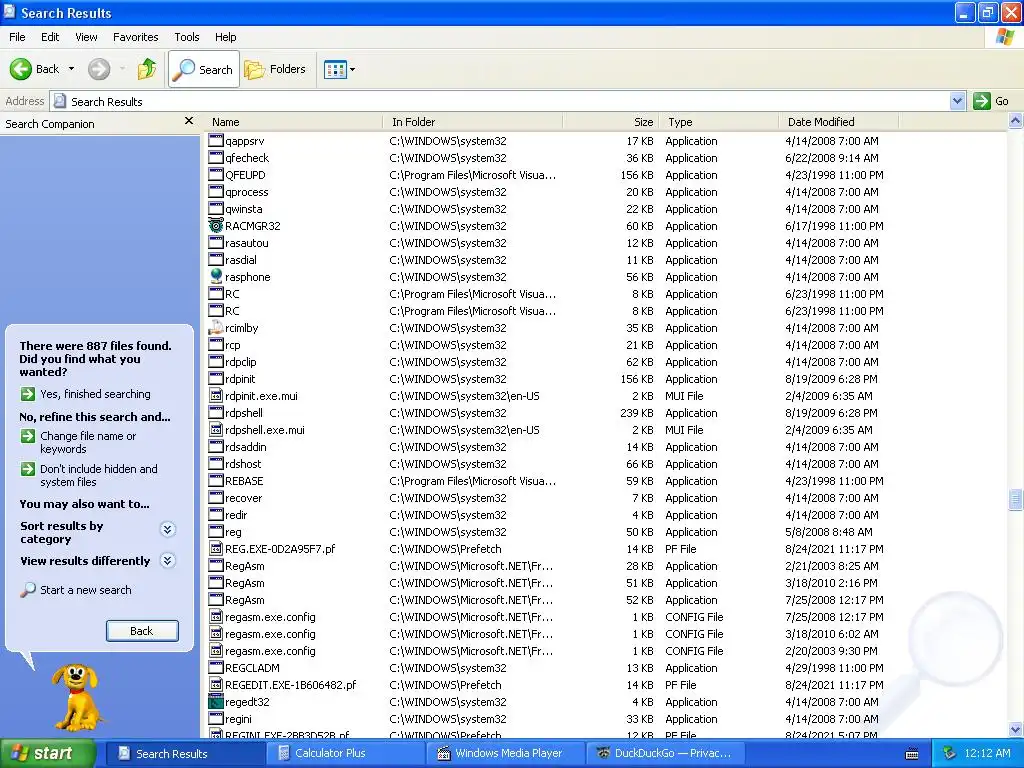Screen dimensions: 1024x768
Task: Select the rdpinit.exe.mui file icon
Action: pyautogui.click(x=216, y=396)
